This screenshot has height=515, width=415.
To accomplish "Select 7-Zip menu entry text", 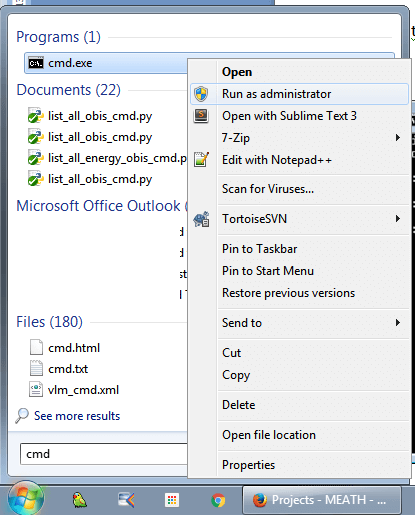I will tap(236, 138).
